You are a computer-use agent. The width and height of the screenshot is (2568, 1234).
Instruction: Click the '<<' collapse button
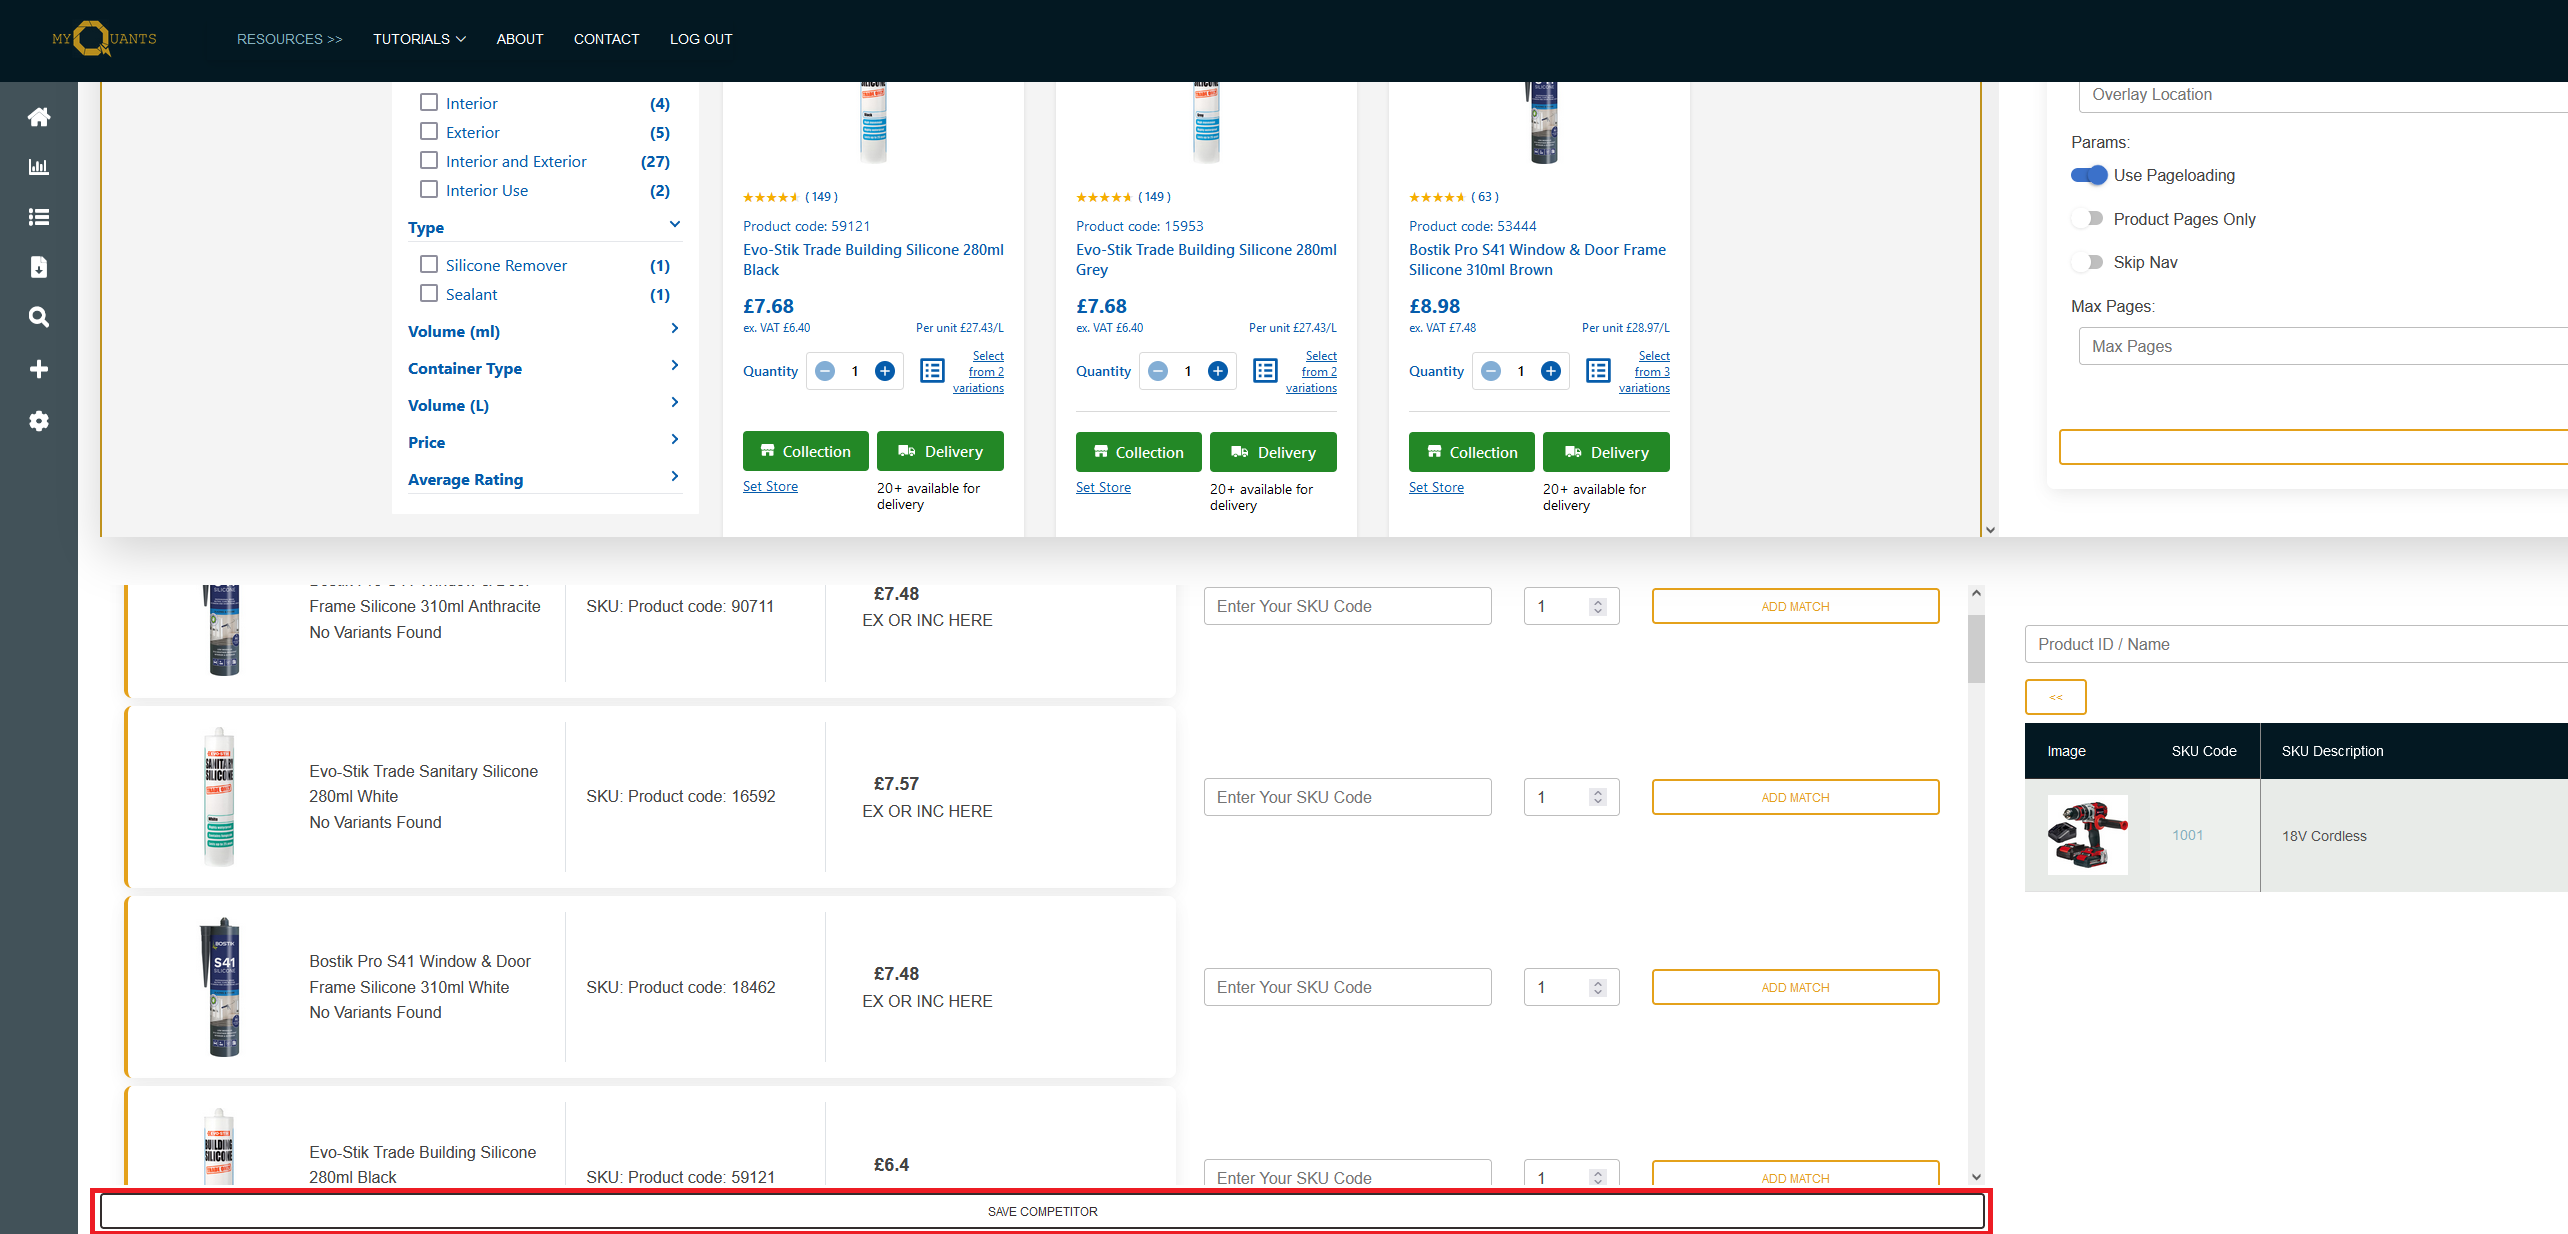(x=2056, y=697)
